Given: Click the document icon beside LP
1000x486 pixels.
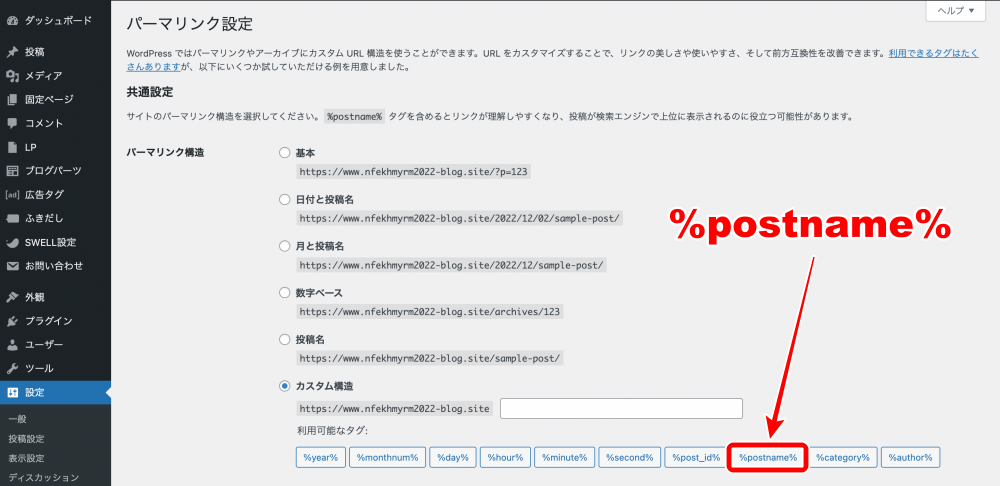Looking at the screenshot, I should click(x=12, y=147).
